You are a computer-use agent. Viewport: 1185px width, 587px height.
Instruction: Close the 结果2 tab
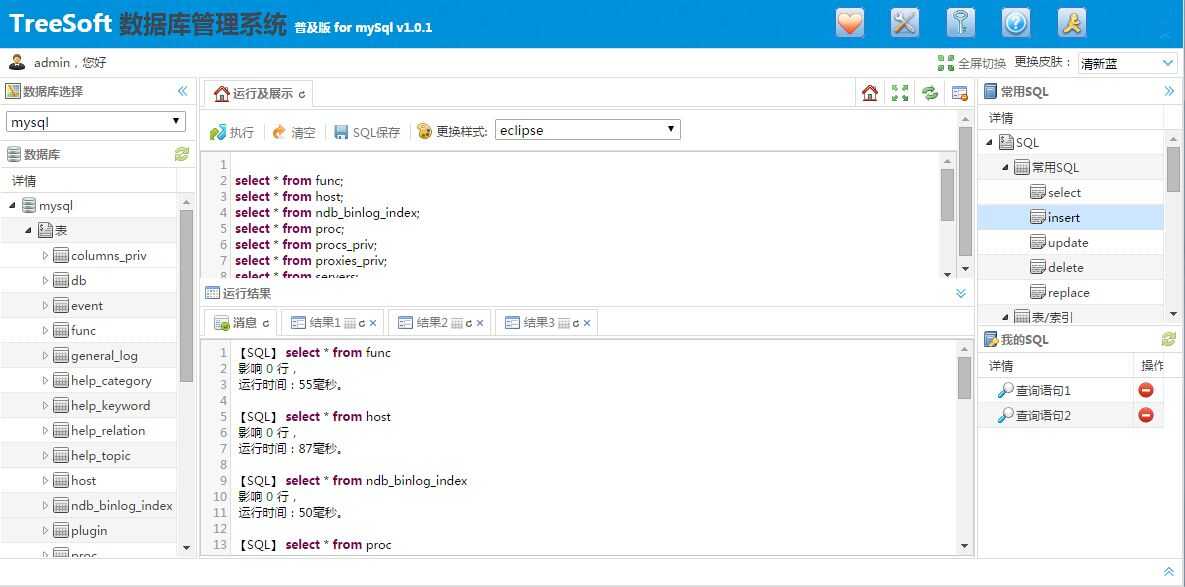click(480, 323)
